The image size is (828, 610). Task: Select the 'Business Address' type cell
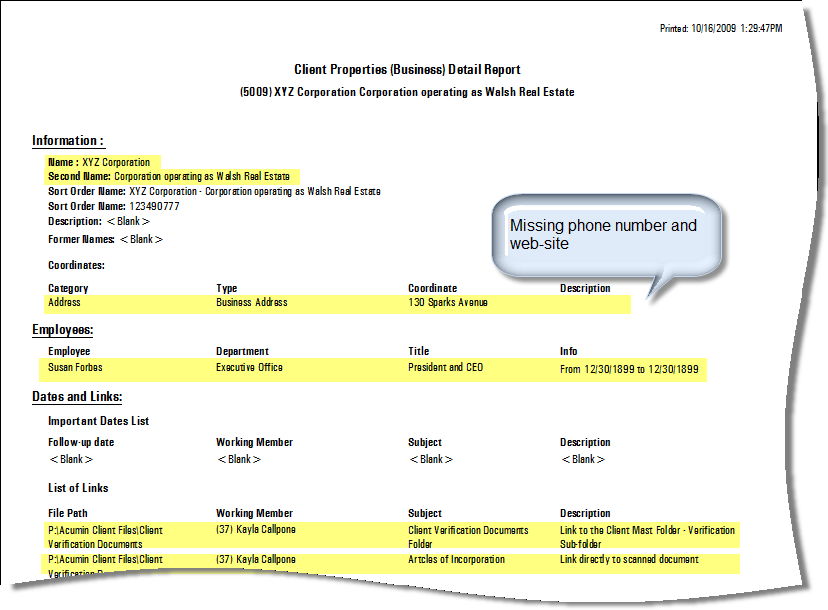pos(251,303)
